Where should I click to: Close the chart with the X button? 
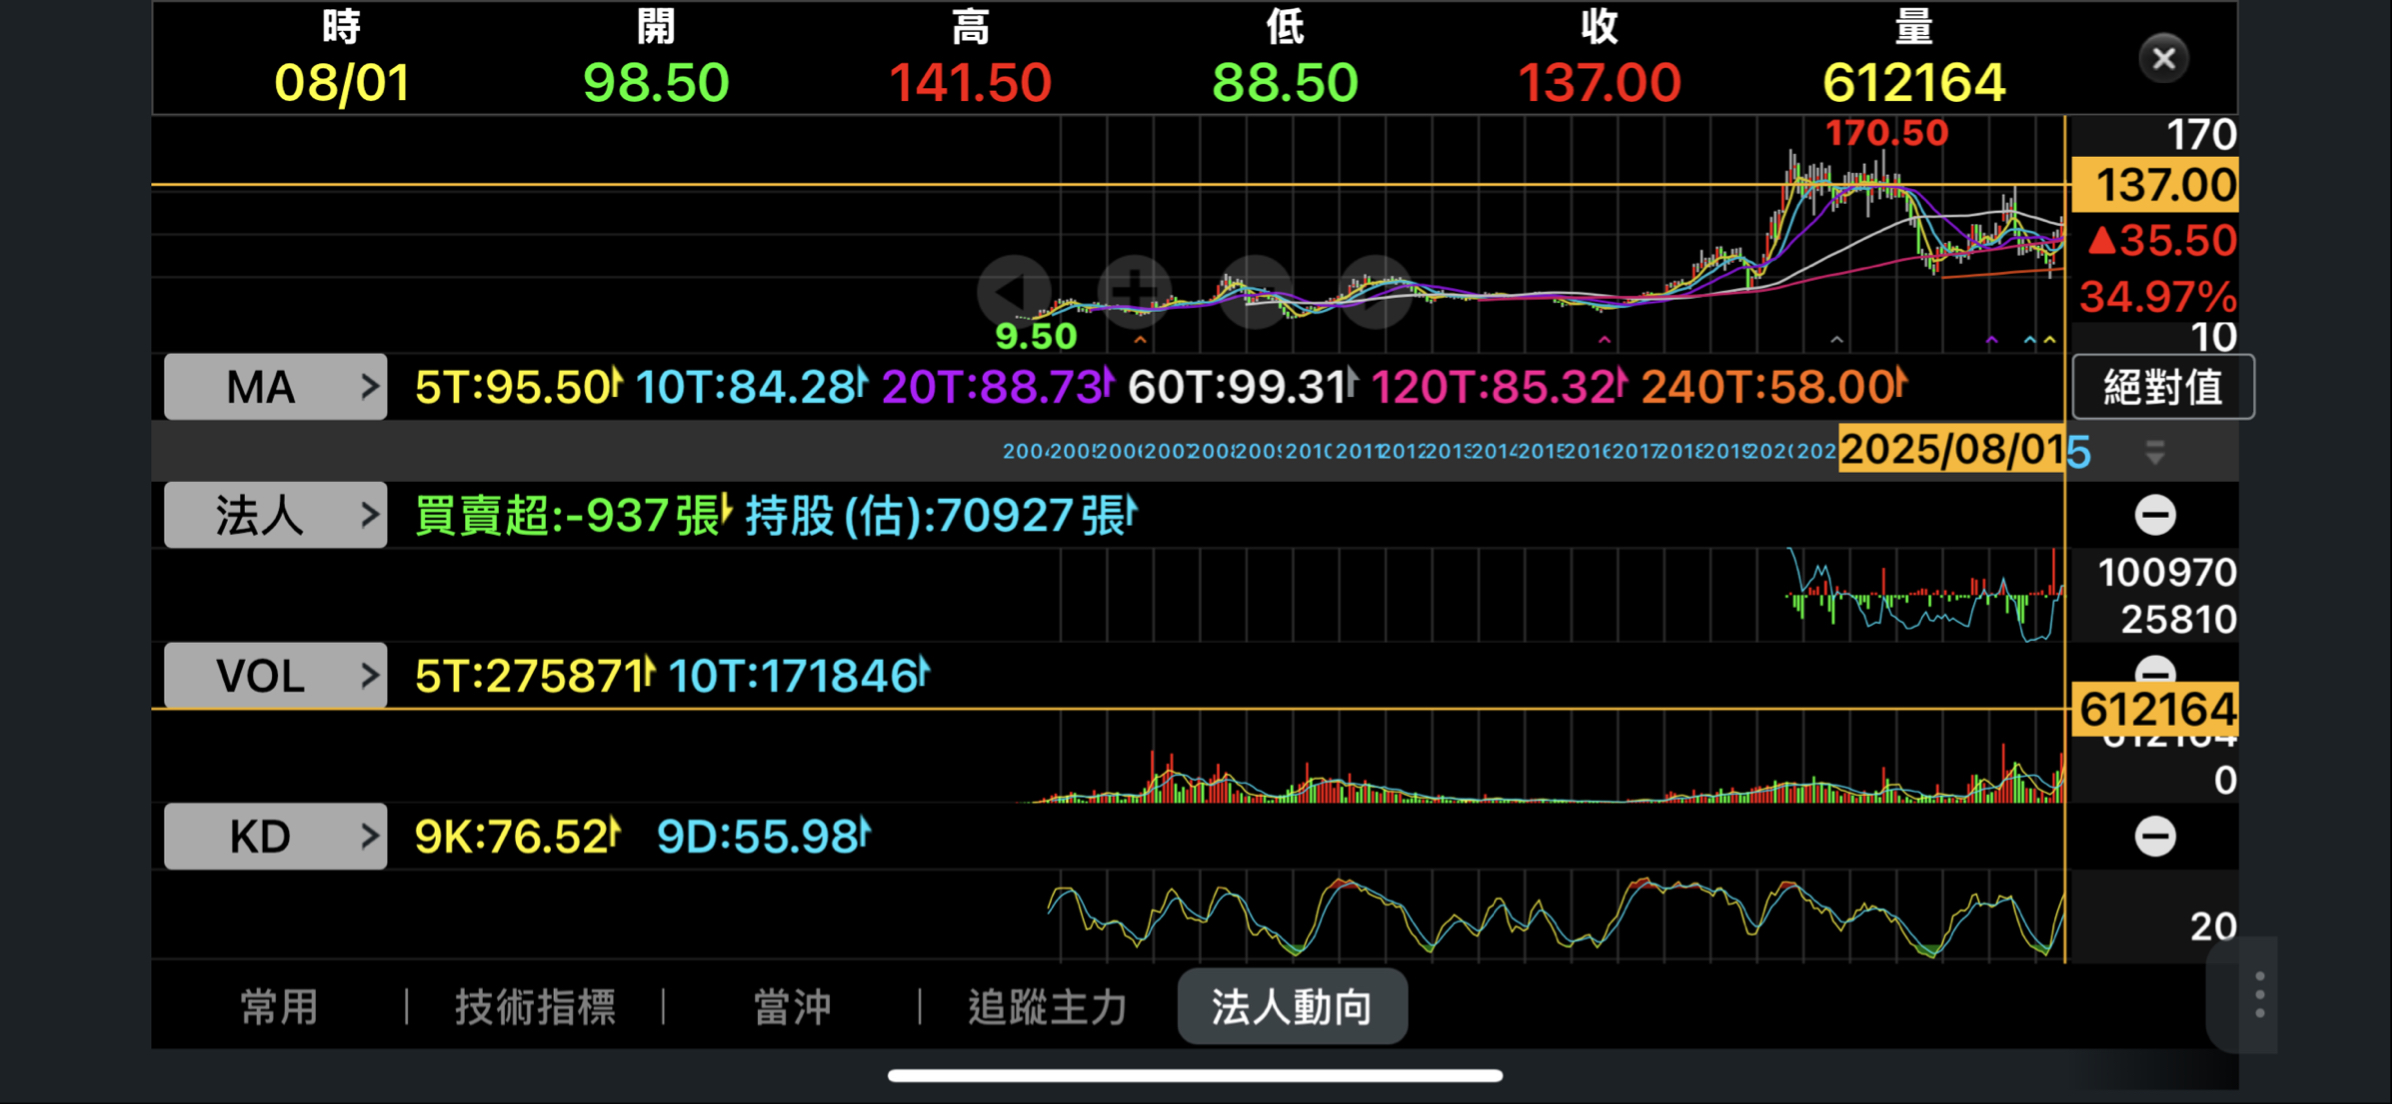[2163, 59]
